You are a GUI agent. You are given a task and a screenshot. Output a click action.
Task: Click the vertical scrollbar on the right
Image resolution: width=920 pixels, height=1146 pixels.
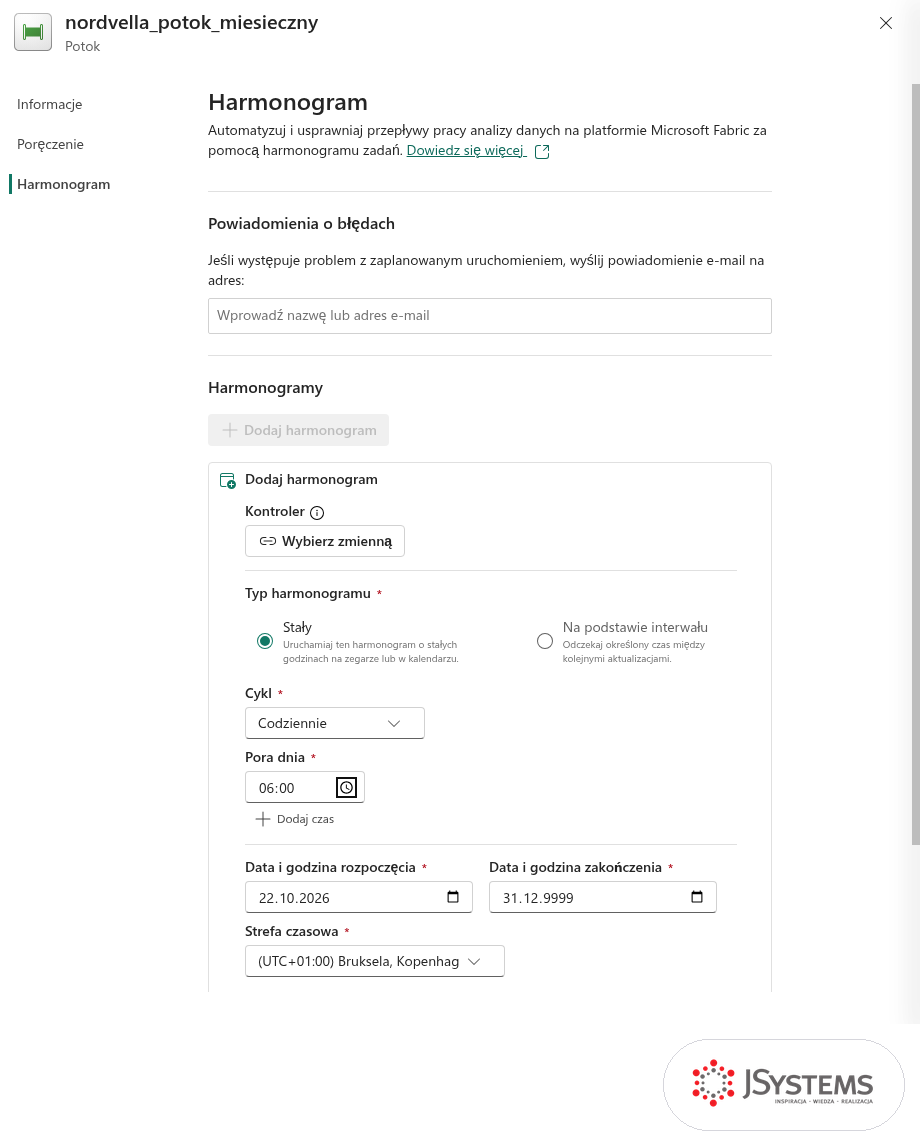916,464
